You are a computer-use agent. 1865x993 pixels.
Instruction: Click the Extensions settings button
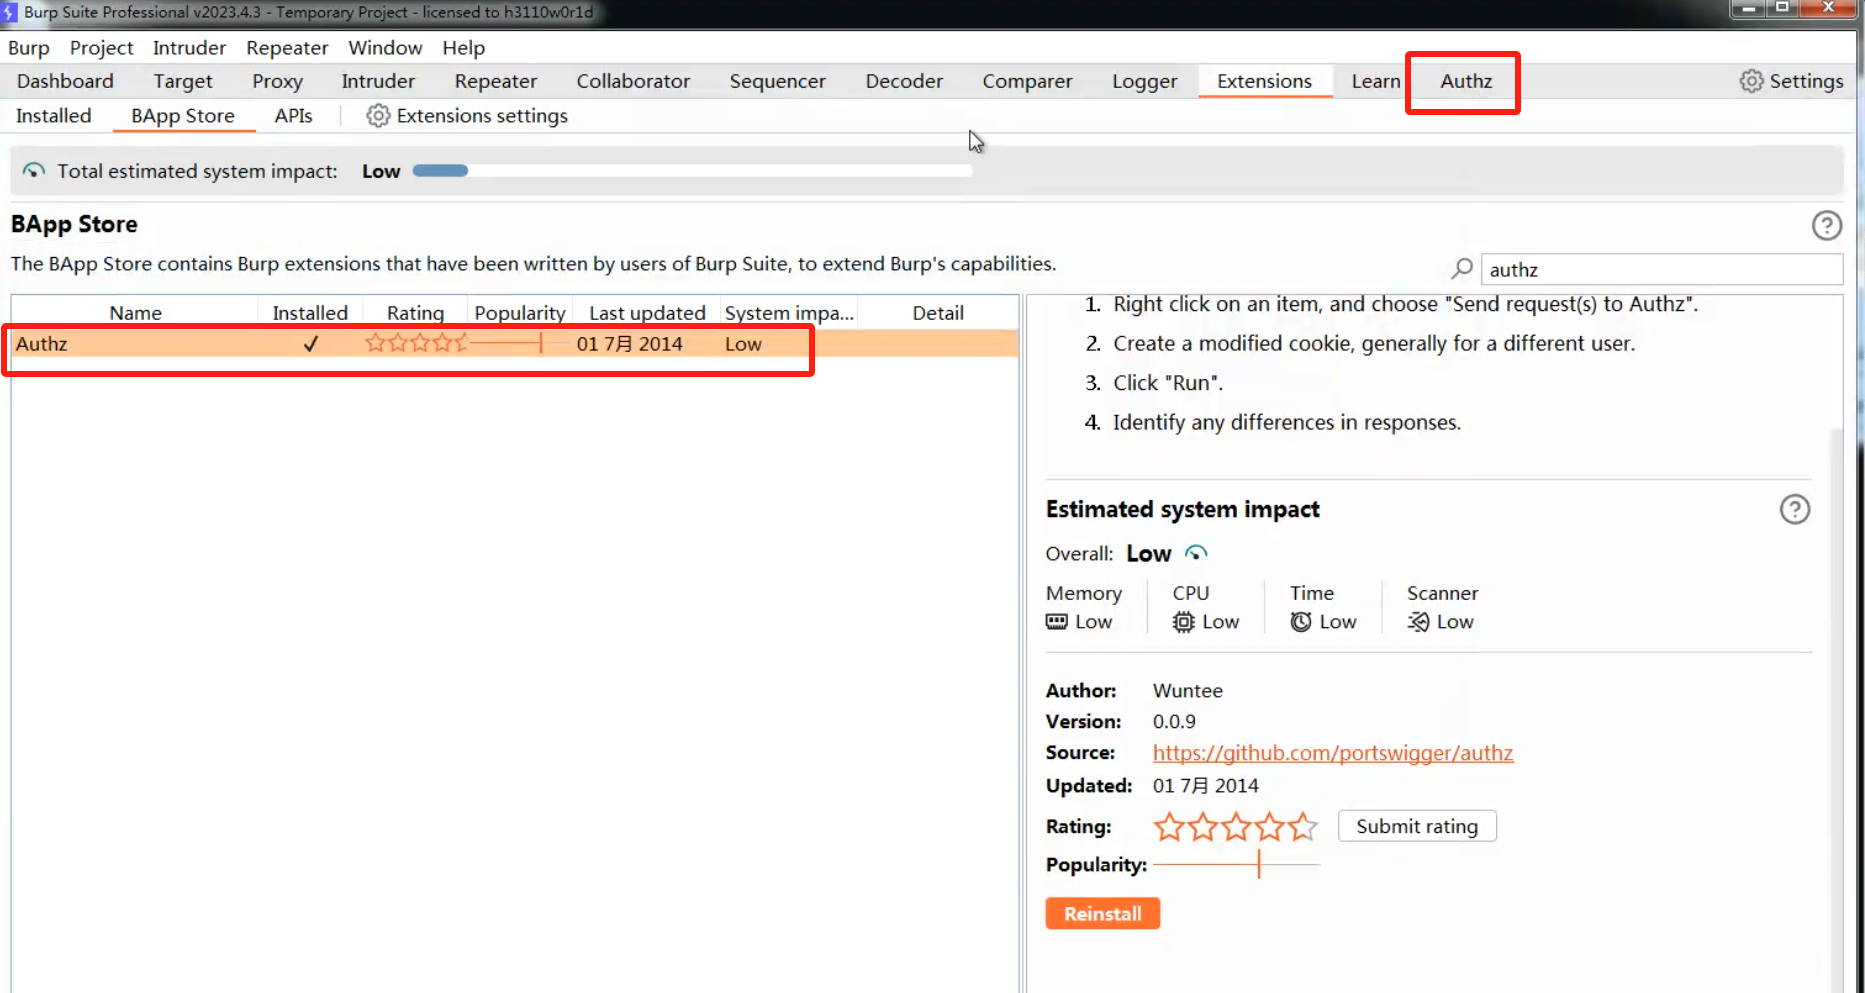coord(467,116)
